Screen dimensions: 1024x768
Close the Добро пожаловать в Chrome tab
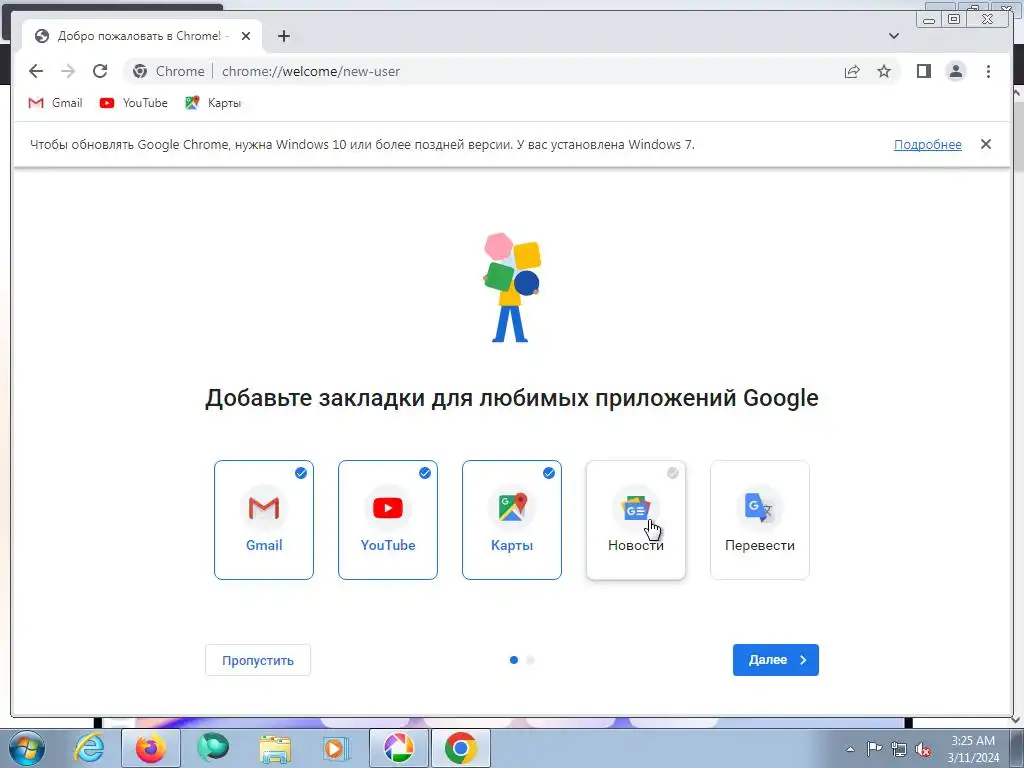[246, 36]
